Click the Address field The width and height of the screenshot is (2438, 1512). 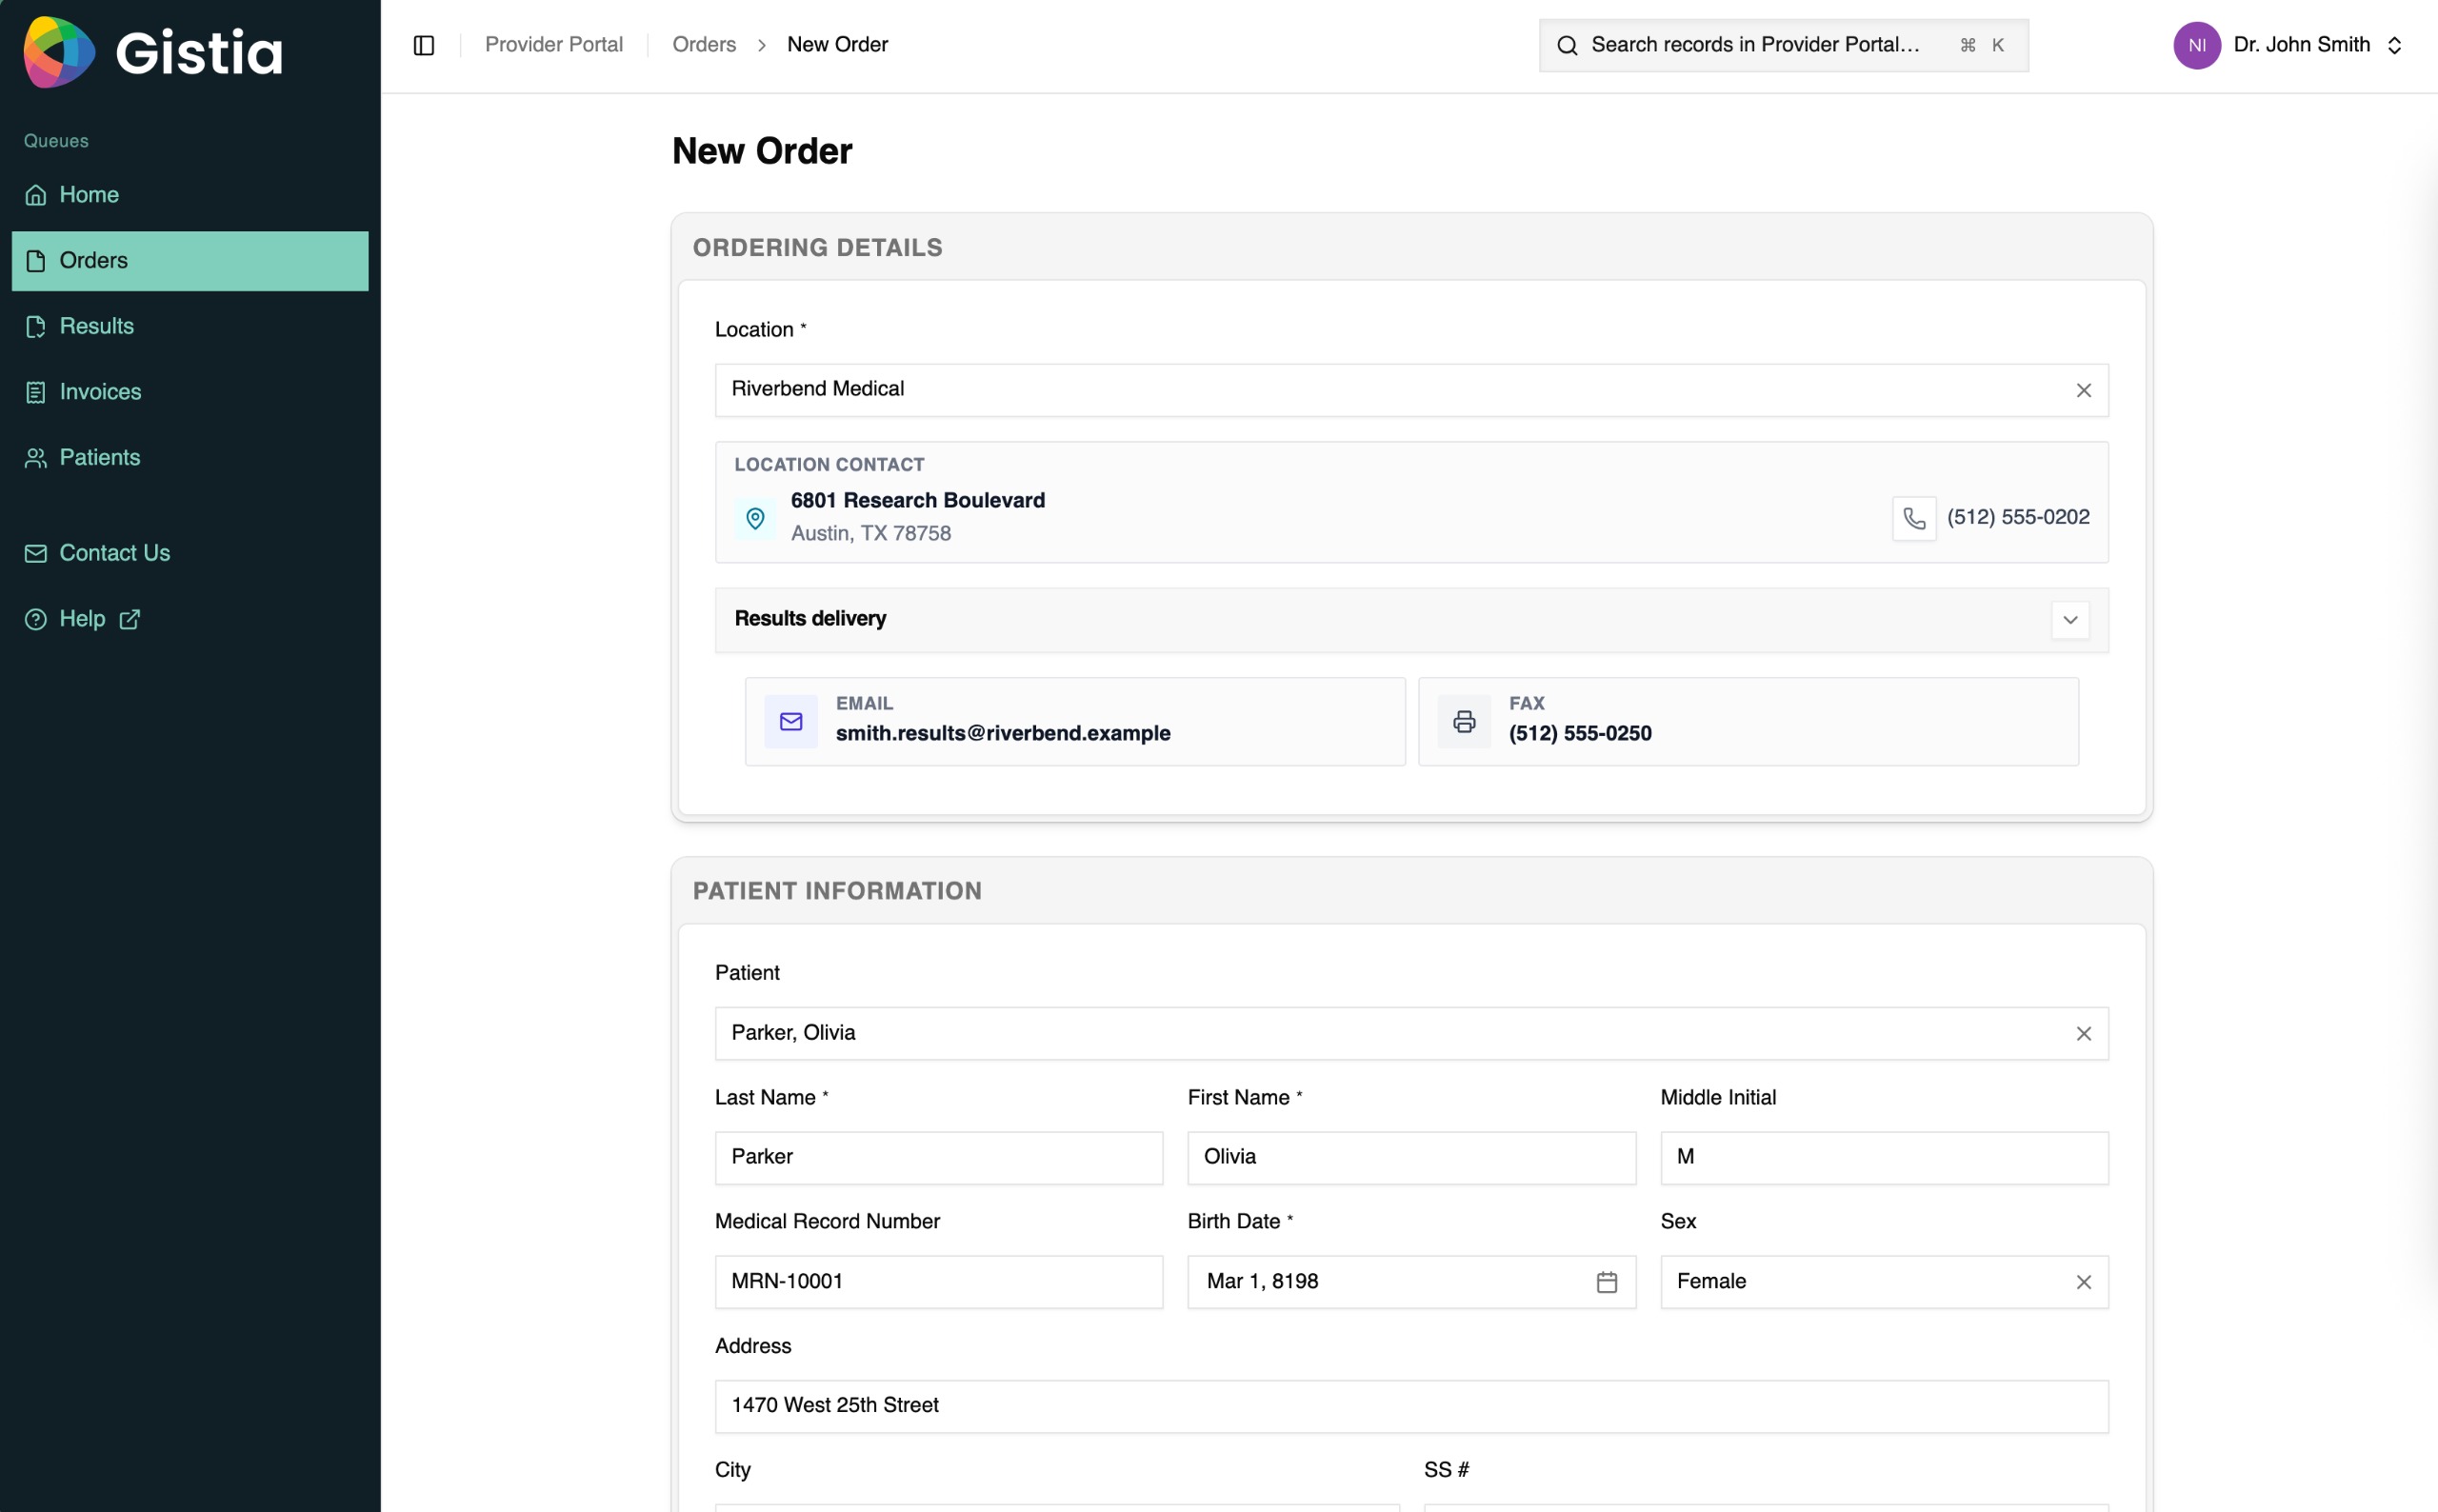[x=1411, y=1407]
